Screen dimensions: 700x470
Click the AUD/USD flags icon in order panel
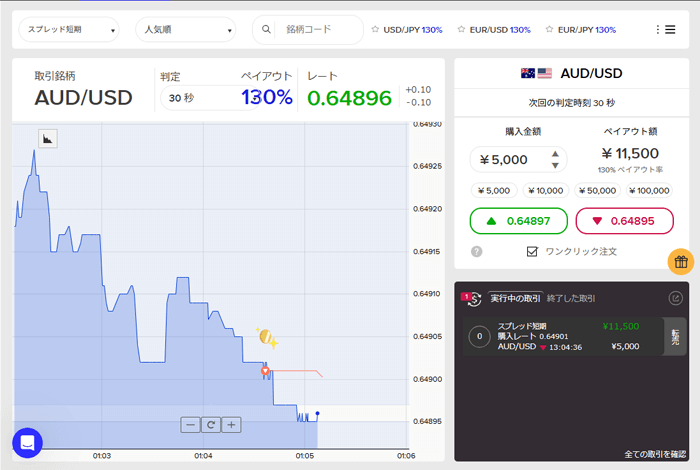(537, 73)
